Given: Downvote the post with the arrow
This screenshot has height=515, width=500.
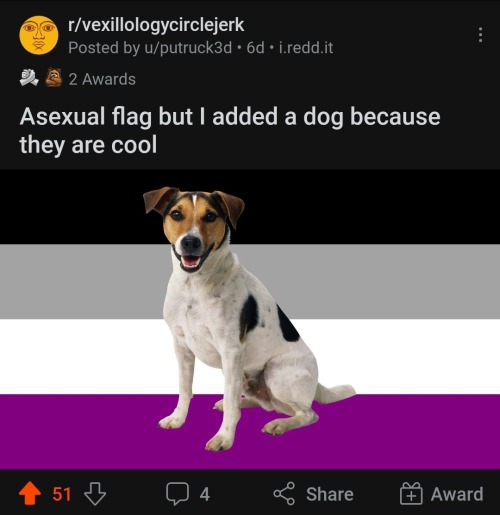Looking at the screenshot, I should (x=95, y=494).
